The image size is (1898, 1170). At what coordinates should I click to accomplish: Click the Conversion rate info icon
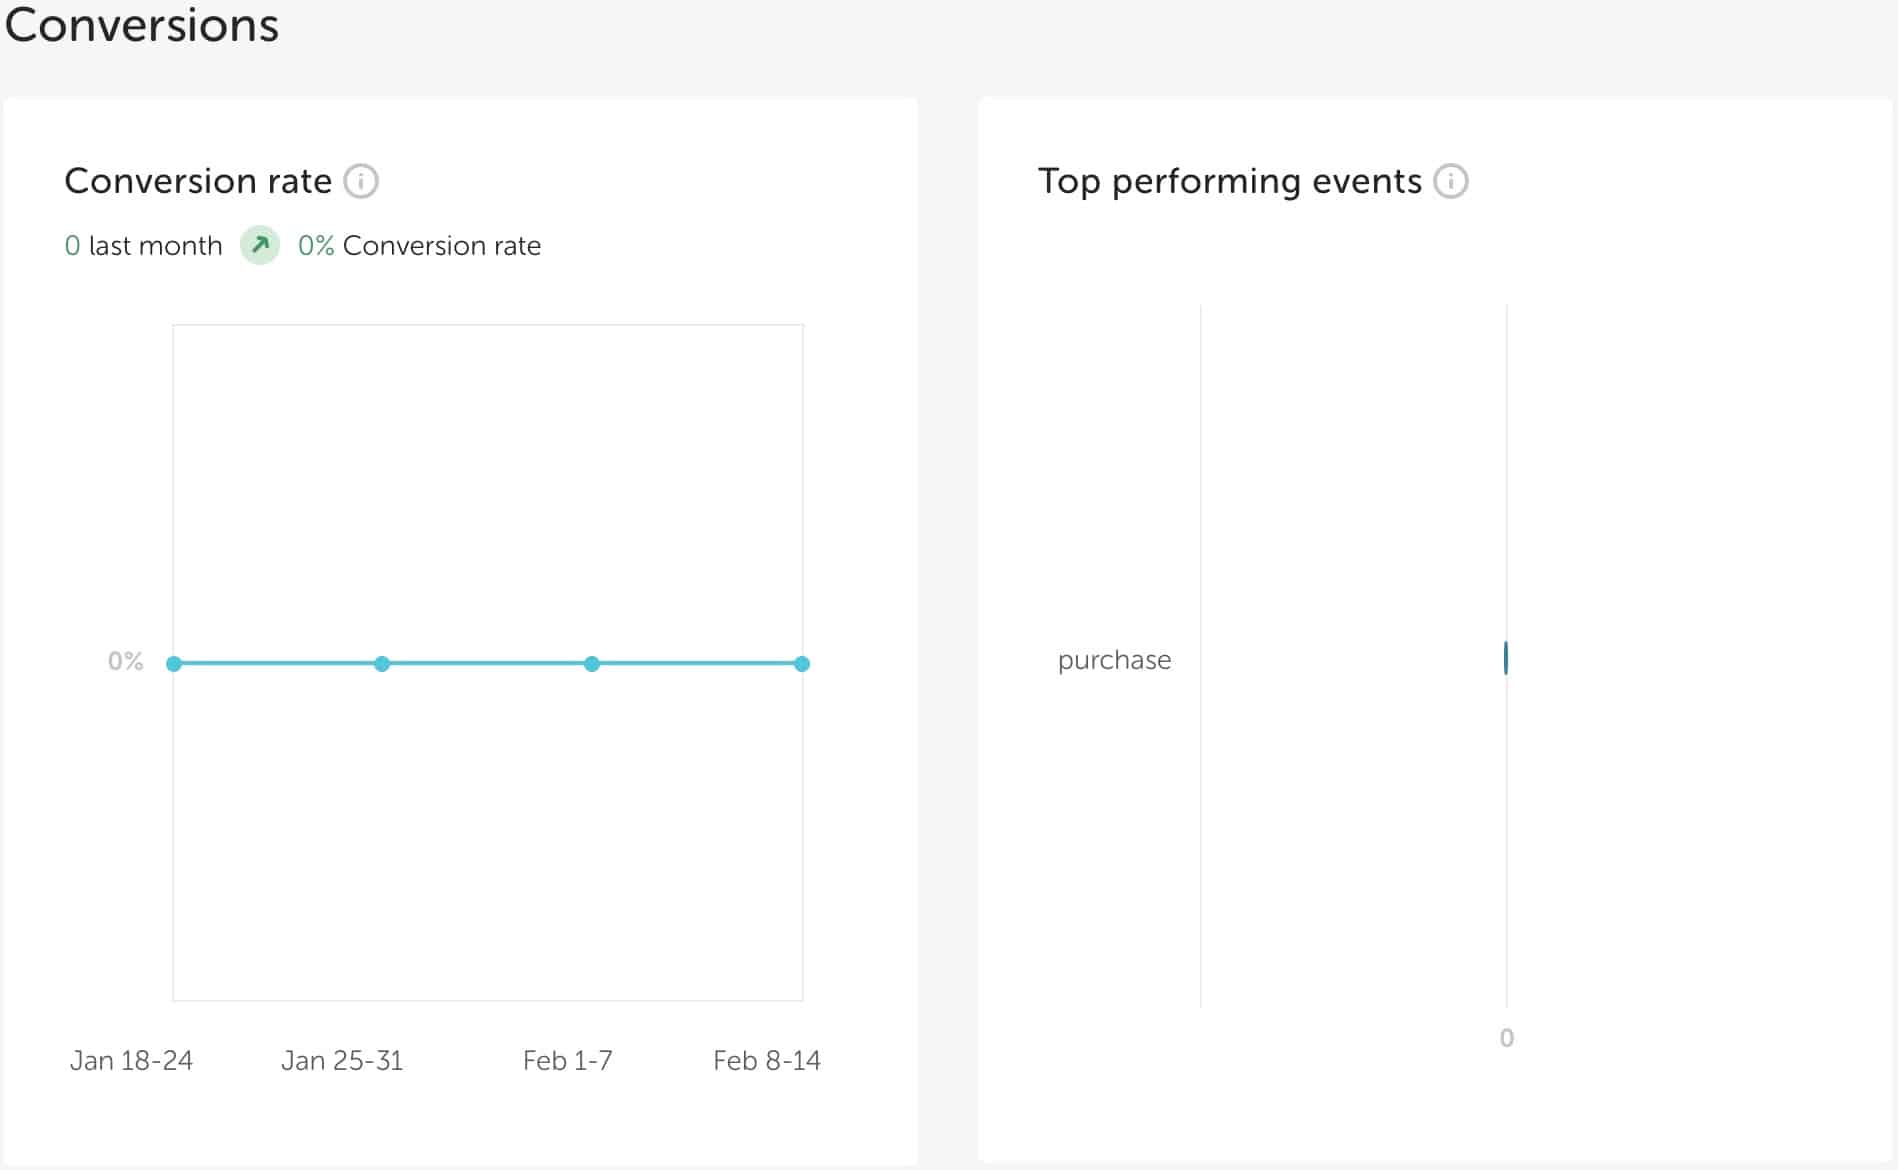pos(363,181)
